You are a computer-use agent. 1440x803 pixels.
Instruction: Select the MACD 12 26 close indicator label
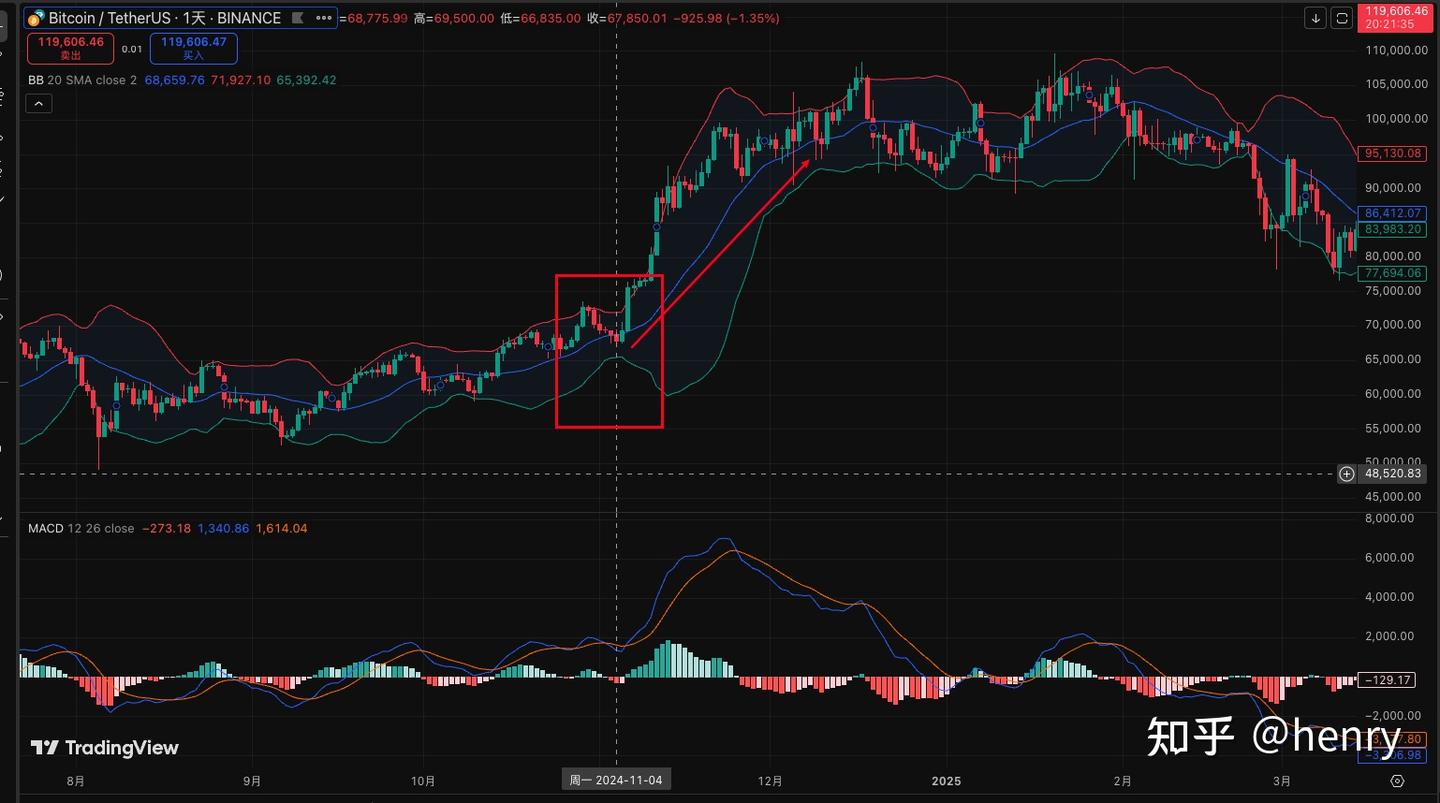click(81, 528)
